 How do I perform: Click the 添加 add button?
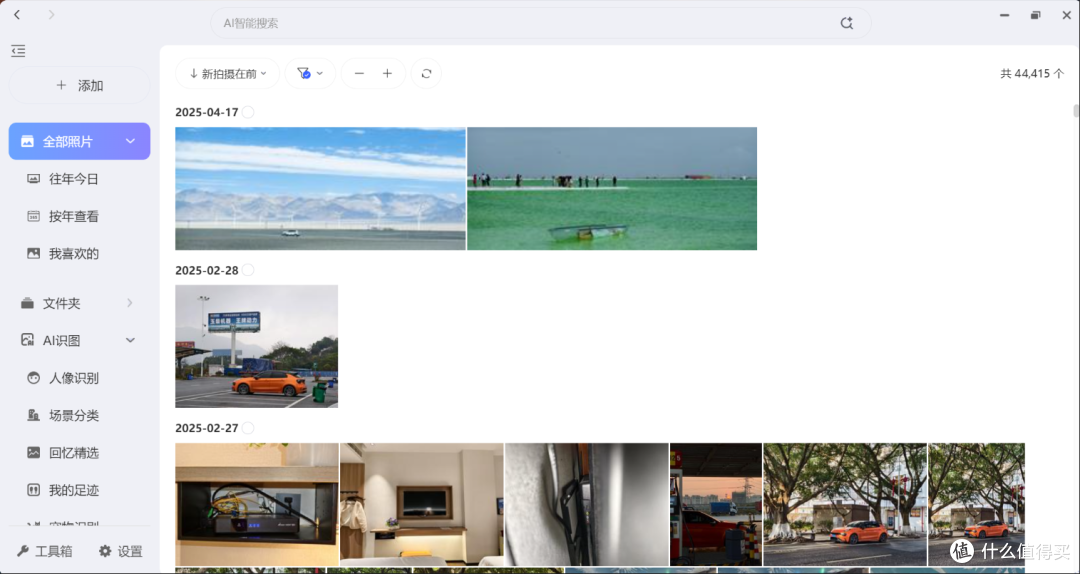(x=79, y=85)
